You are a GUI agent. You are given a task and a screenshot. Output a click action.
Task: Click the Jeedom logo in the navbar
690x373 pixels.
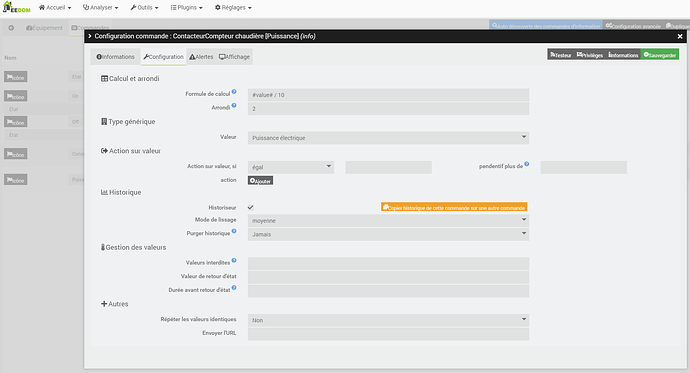click(x=16, y=7)
